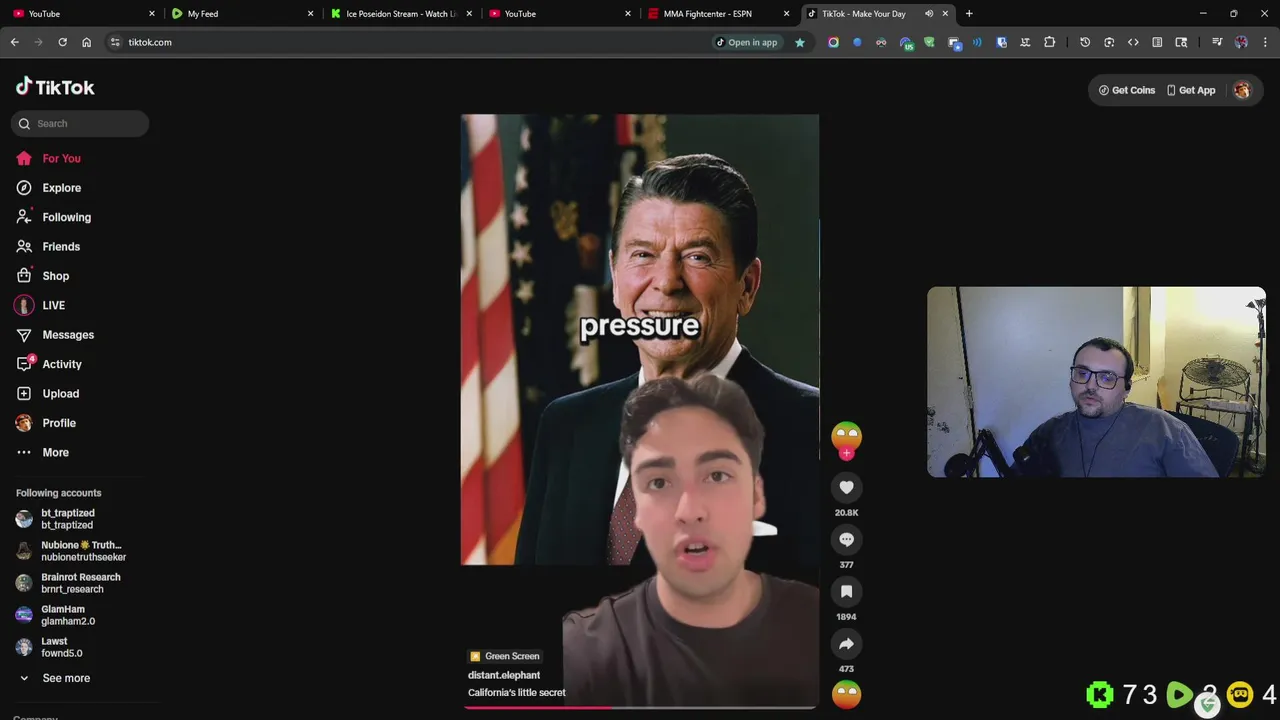Viewport: 1280px width, 720px height.
Task: Seek using the video progress bar
Action: (640, 707)
